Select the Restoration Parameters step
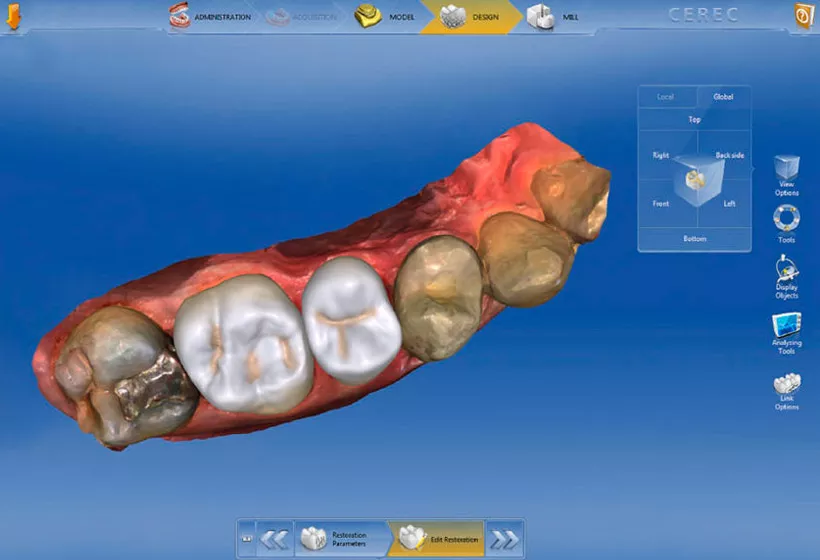Screen dimensions: 820x560 coord(341,539)
